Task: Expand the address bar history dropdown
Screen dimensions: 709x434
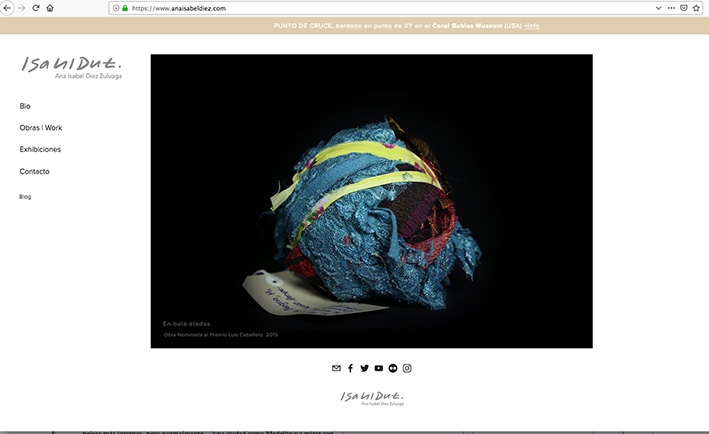Action: pos(658,8)
